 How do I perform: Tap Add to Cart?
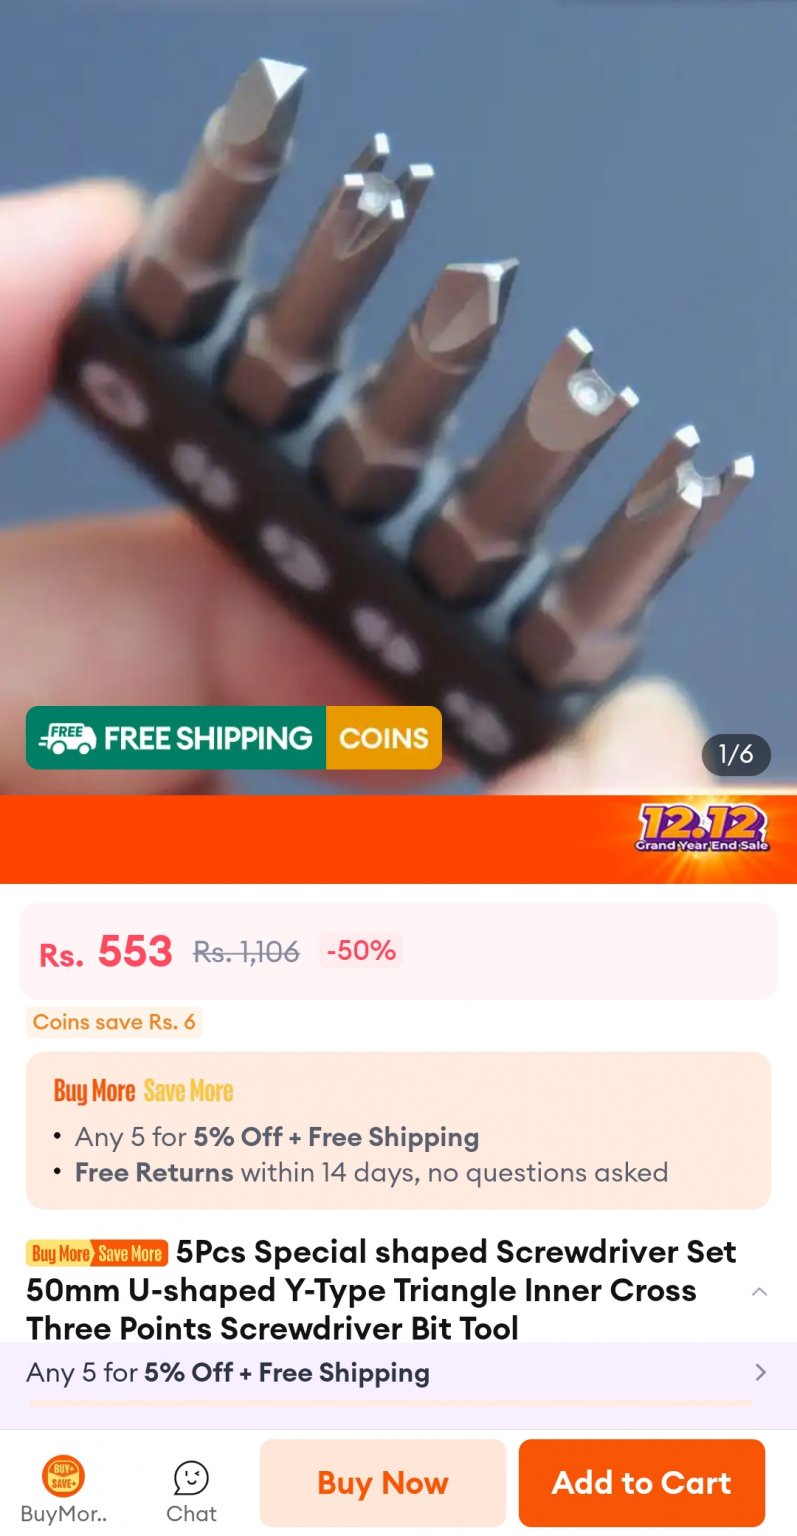(642, 1483)
